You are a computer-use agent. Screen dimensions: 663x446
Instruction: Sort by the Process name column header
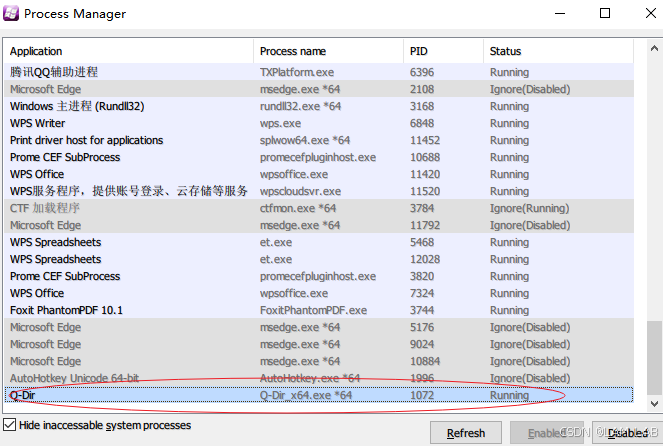pos(329,51)
